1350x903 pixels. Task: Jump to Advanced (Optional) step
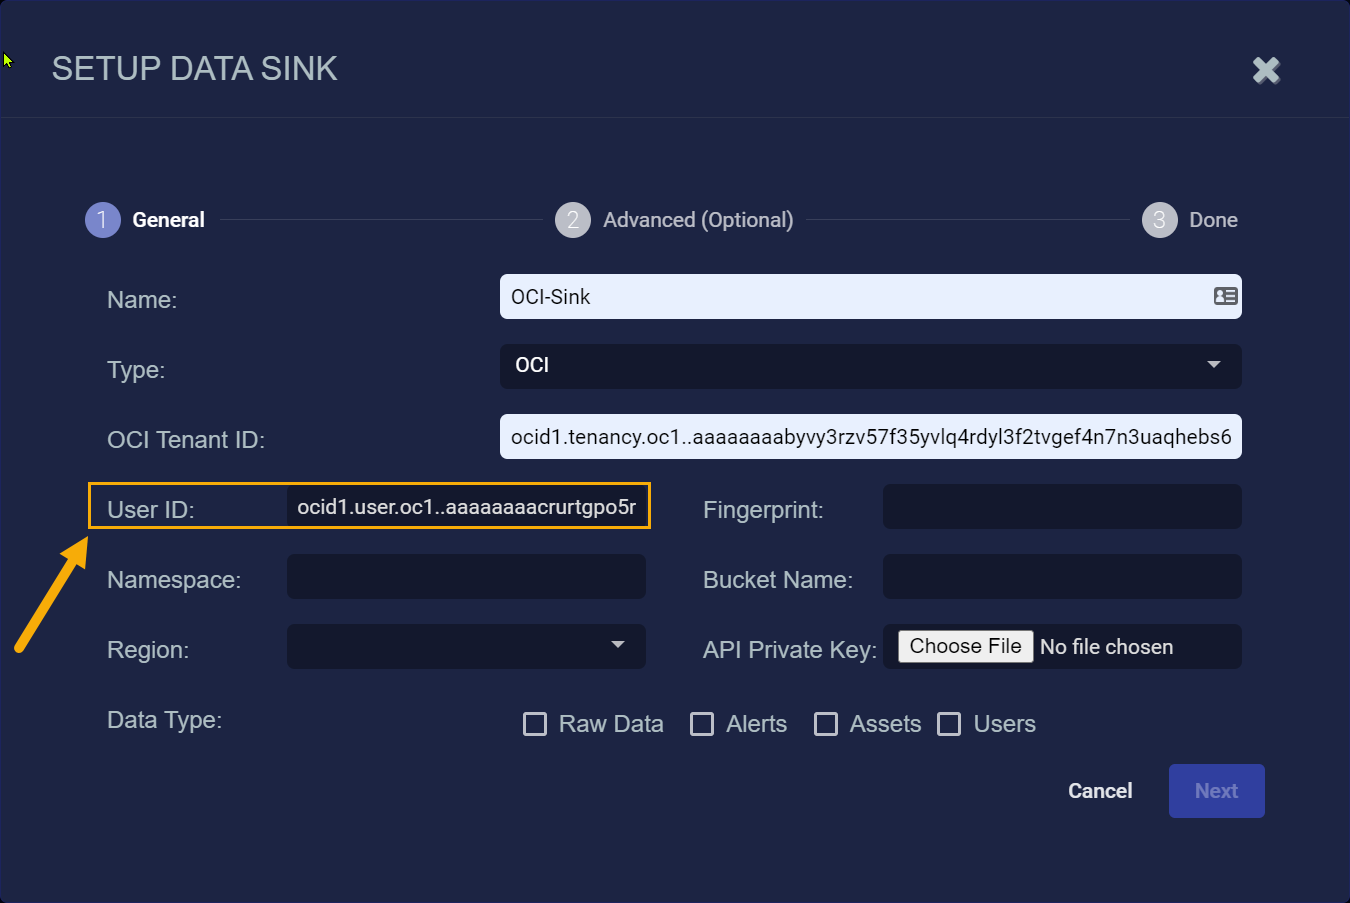674,220
